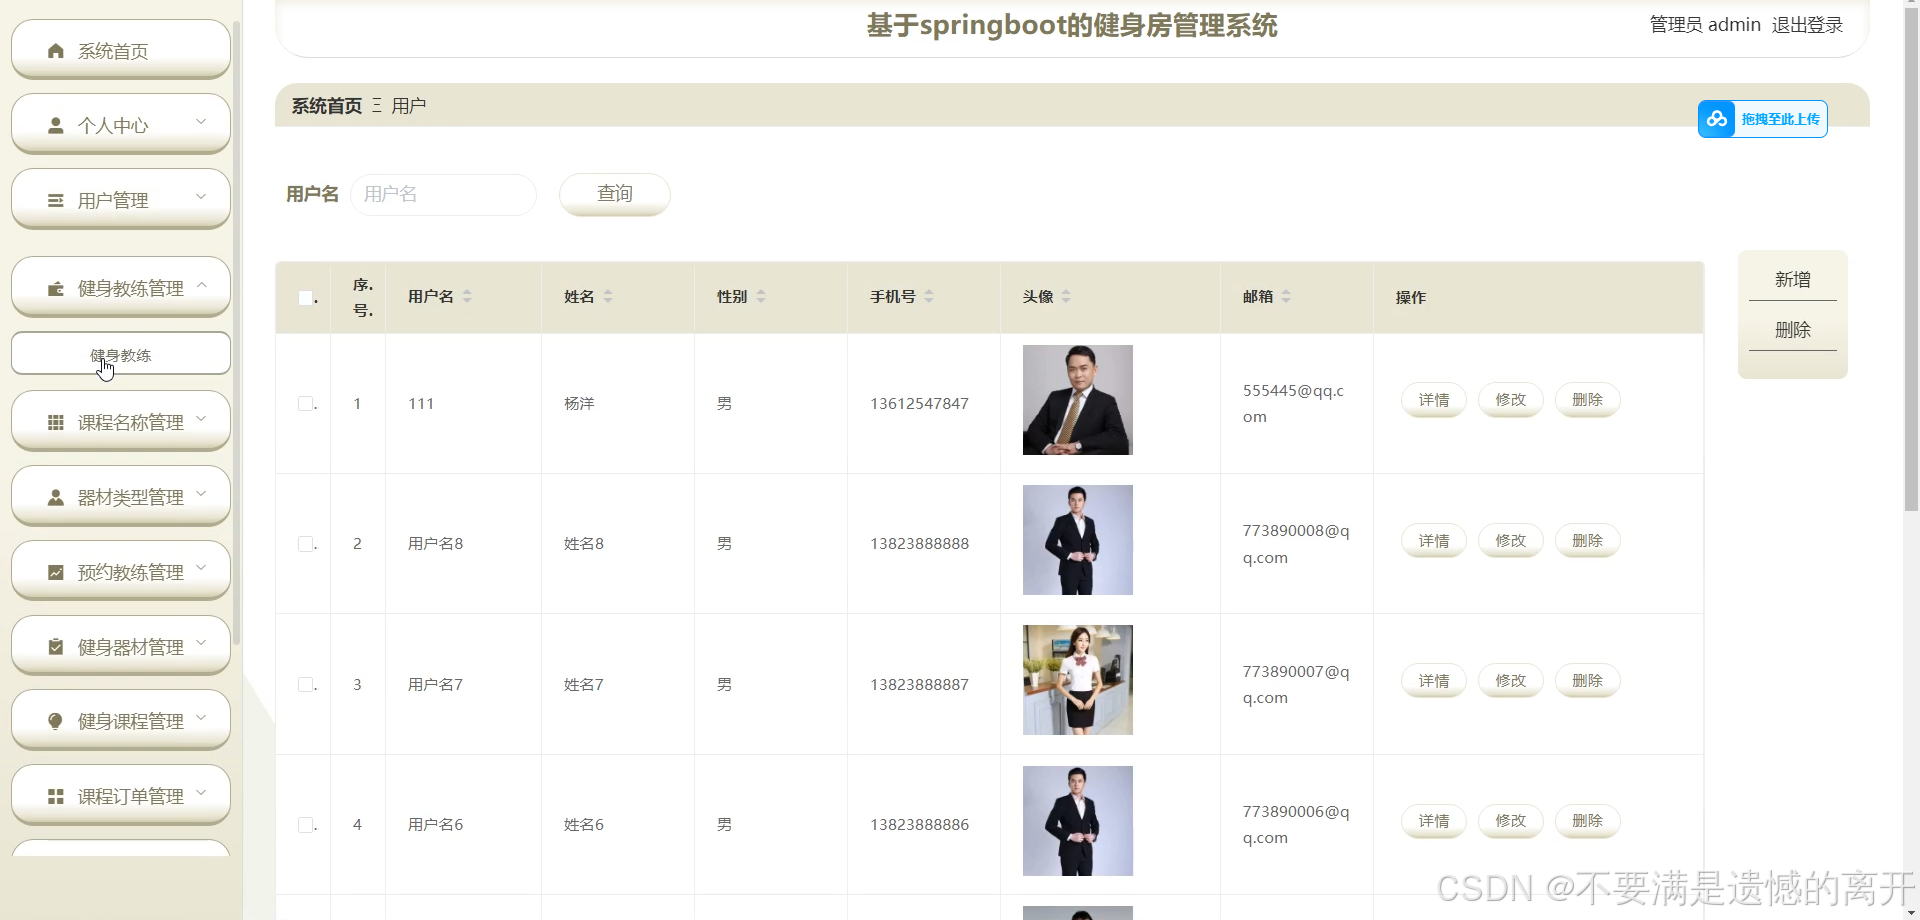Check the row for 用户名6
The height and width of the screenshot is (920, 1920).
(305, 825)
